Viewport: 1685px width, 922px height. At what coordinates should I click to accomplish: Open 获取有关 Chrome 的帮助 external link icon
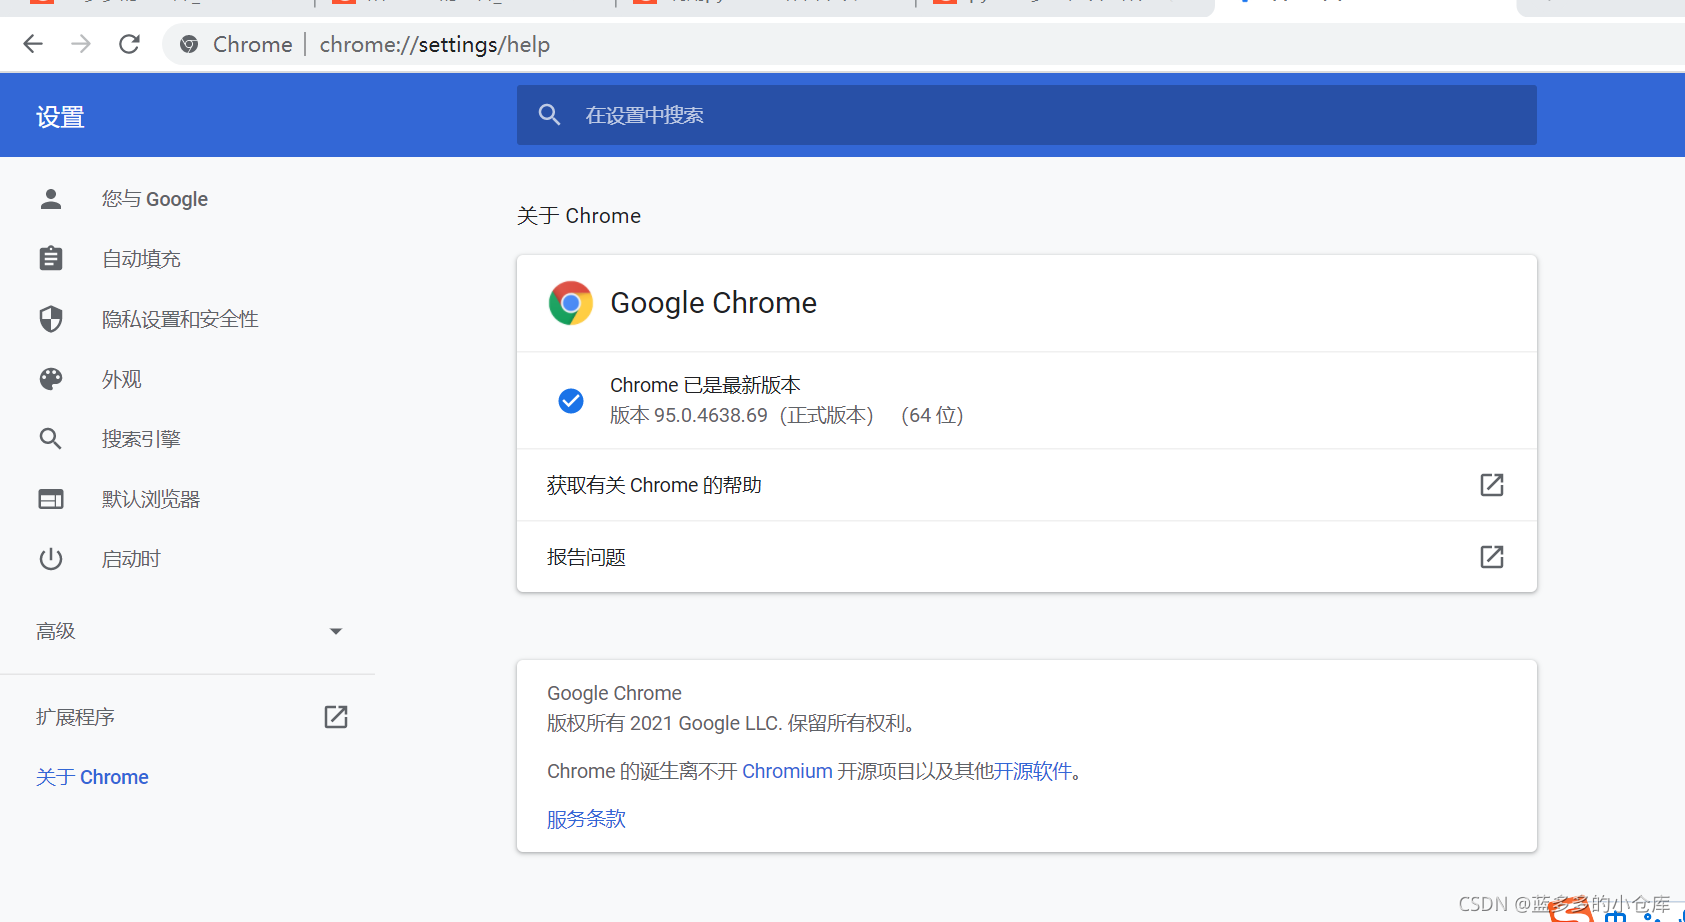(1491, 485)
